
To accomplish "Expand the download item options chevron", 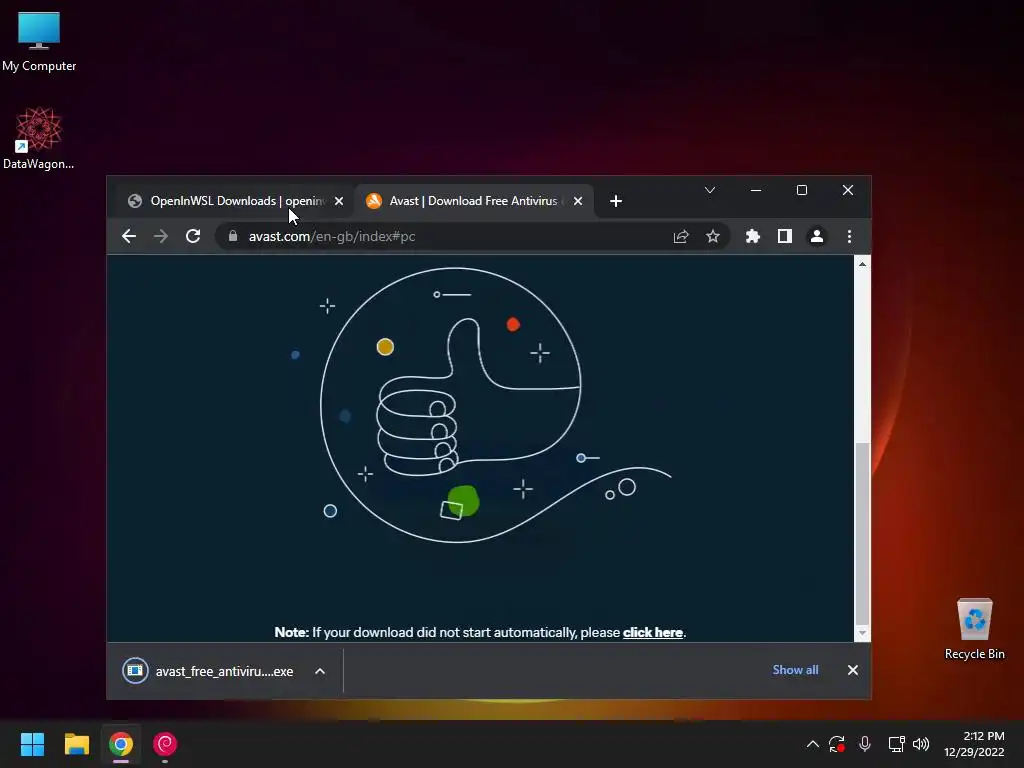I will pos(320,671).
